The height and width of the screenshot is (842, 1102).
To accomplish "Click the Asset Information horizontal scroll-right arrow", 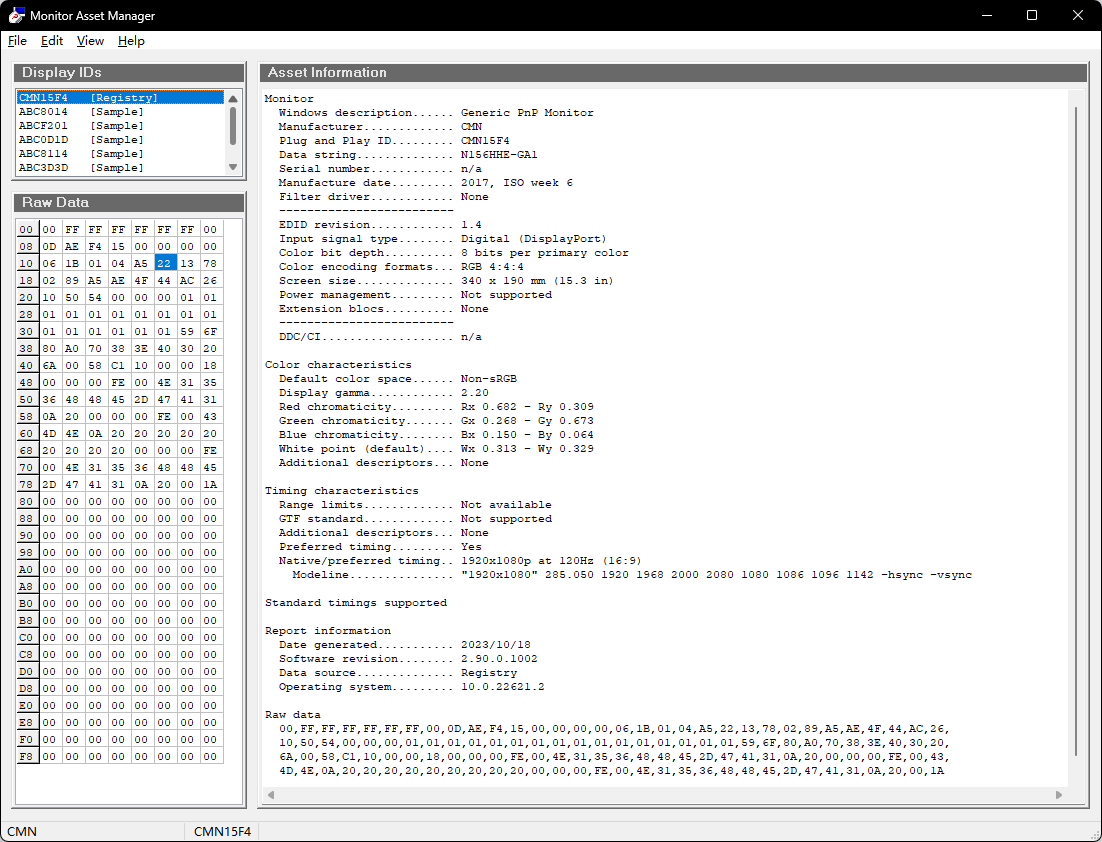I will pyautogui.click(x=1059, y=795).
